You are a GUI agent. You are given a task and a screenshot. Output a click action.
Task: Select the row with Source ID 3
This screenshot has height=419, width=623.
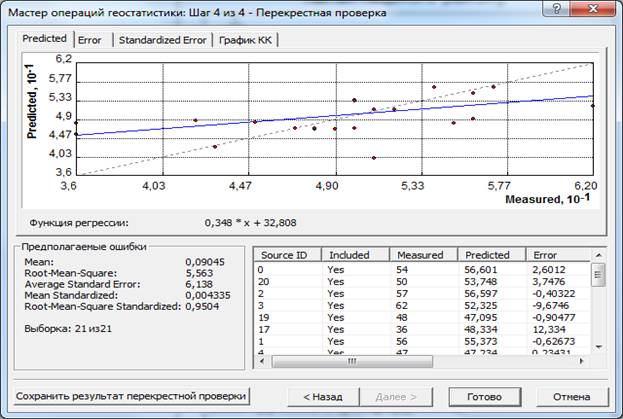click(422, 305)
